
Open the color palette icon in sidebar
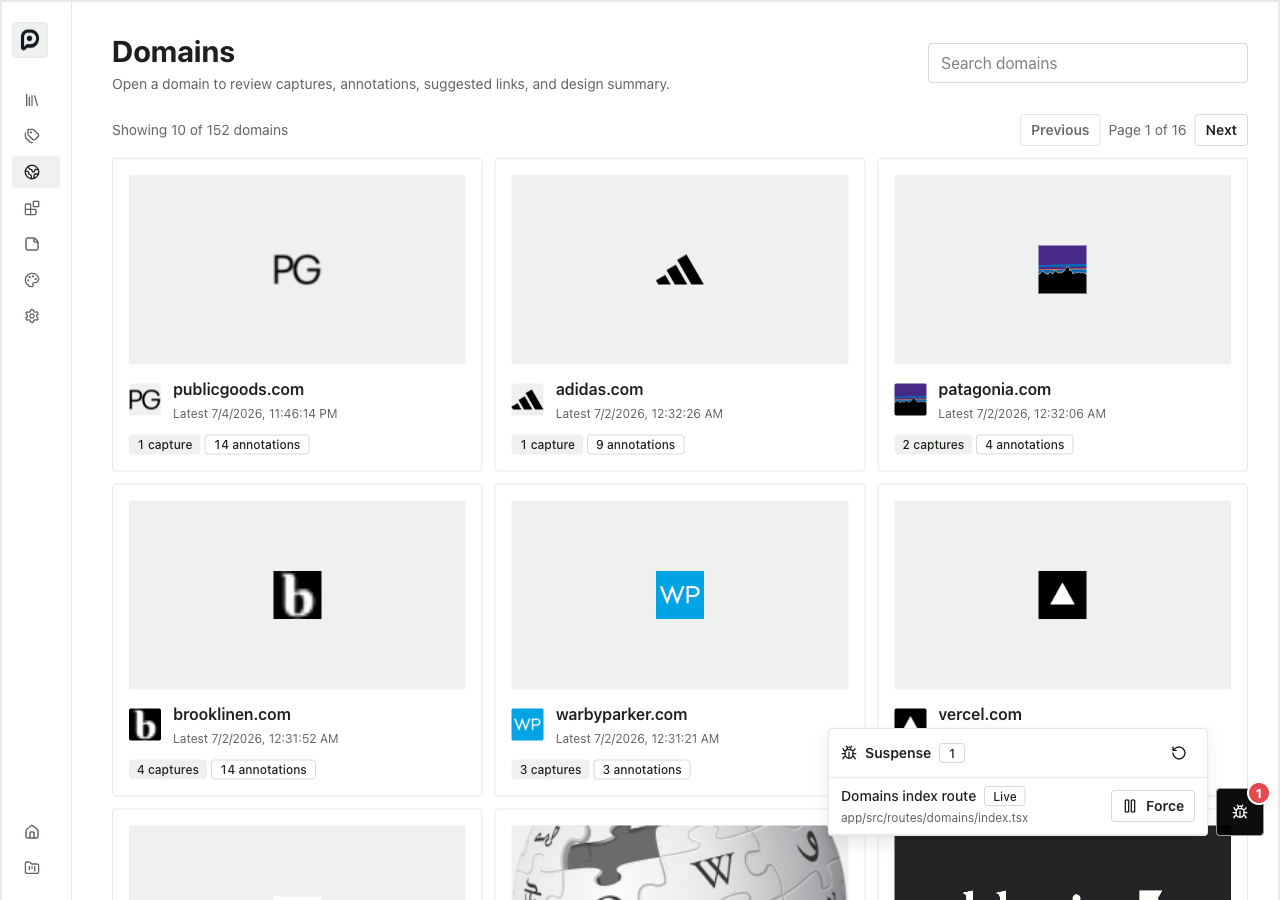coord(32,280)
